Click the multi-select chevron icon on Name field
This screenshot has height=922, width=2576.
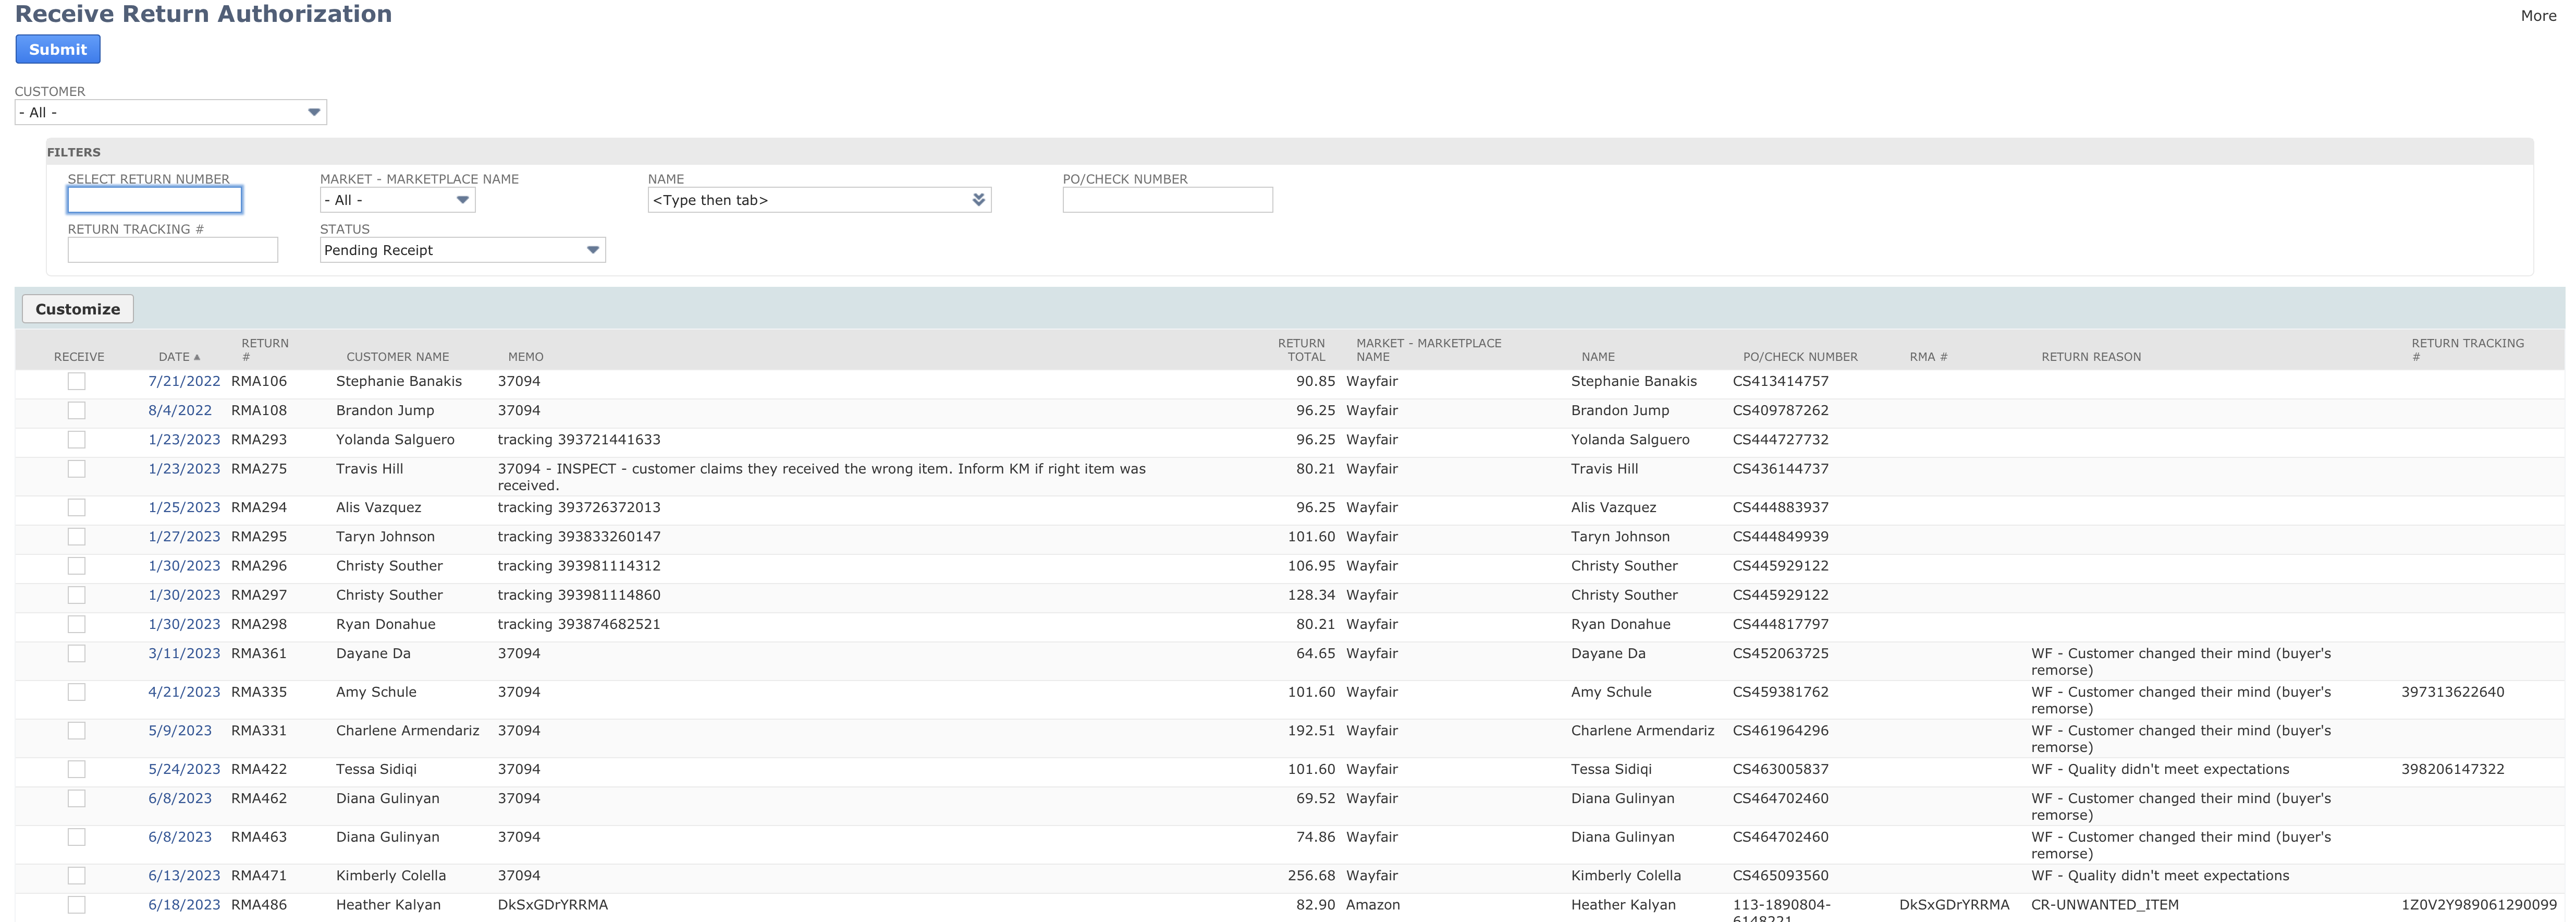click(978, 200)
